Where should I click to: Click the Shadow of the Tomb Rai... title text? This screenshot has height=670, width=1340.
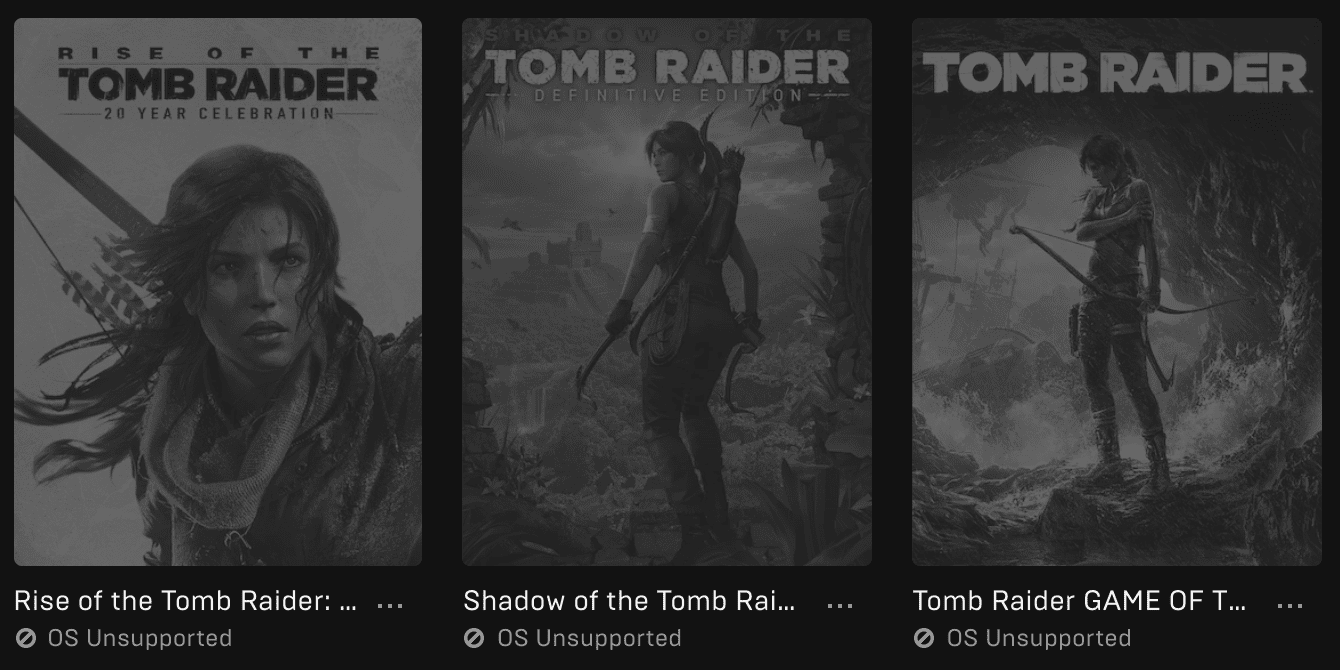[630, 601]
